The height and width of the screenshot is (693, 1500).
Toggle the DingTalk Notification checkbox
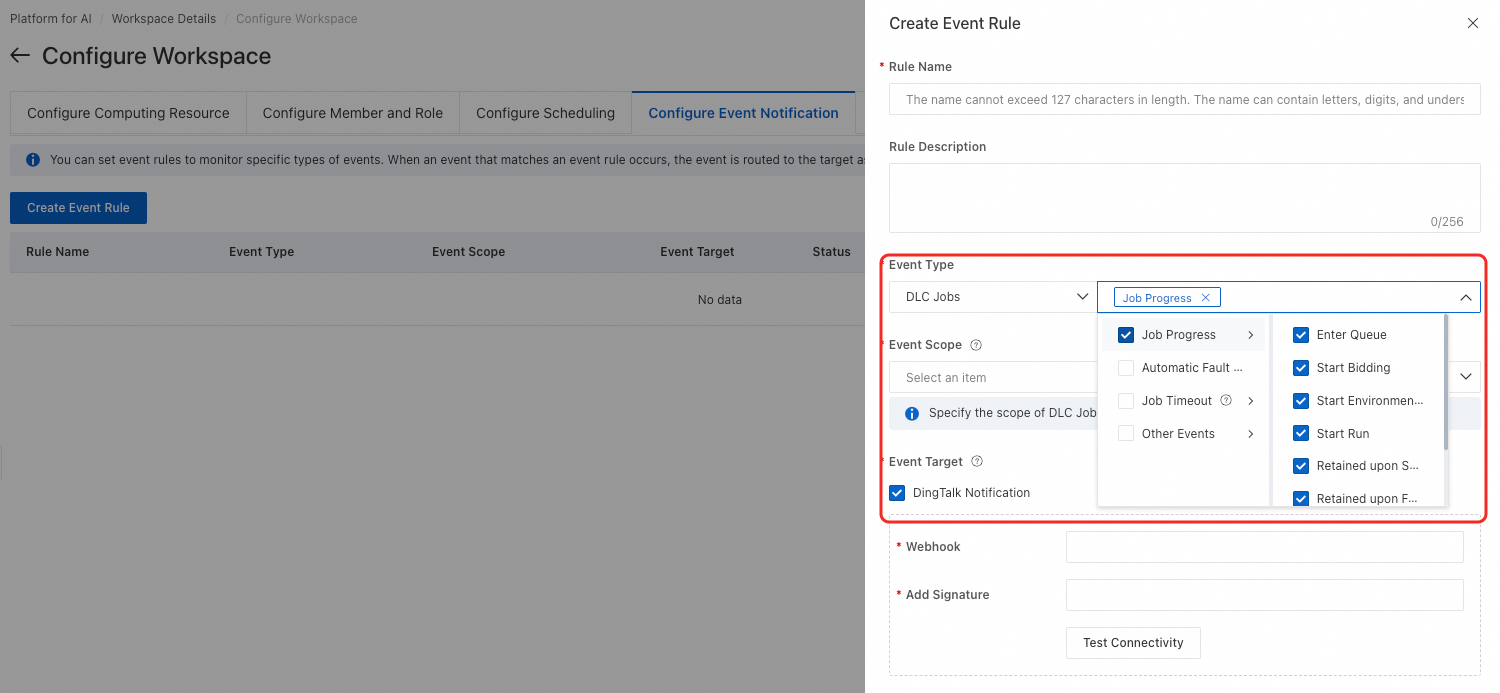point(897,493)
